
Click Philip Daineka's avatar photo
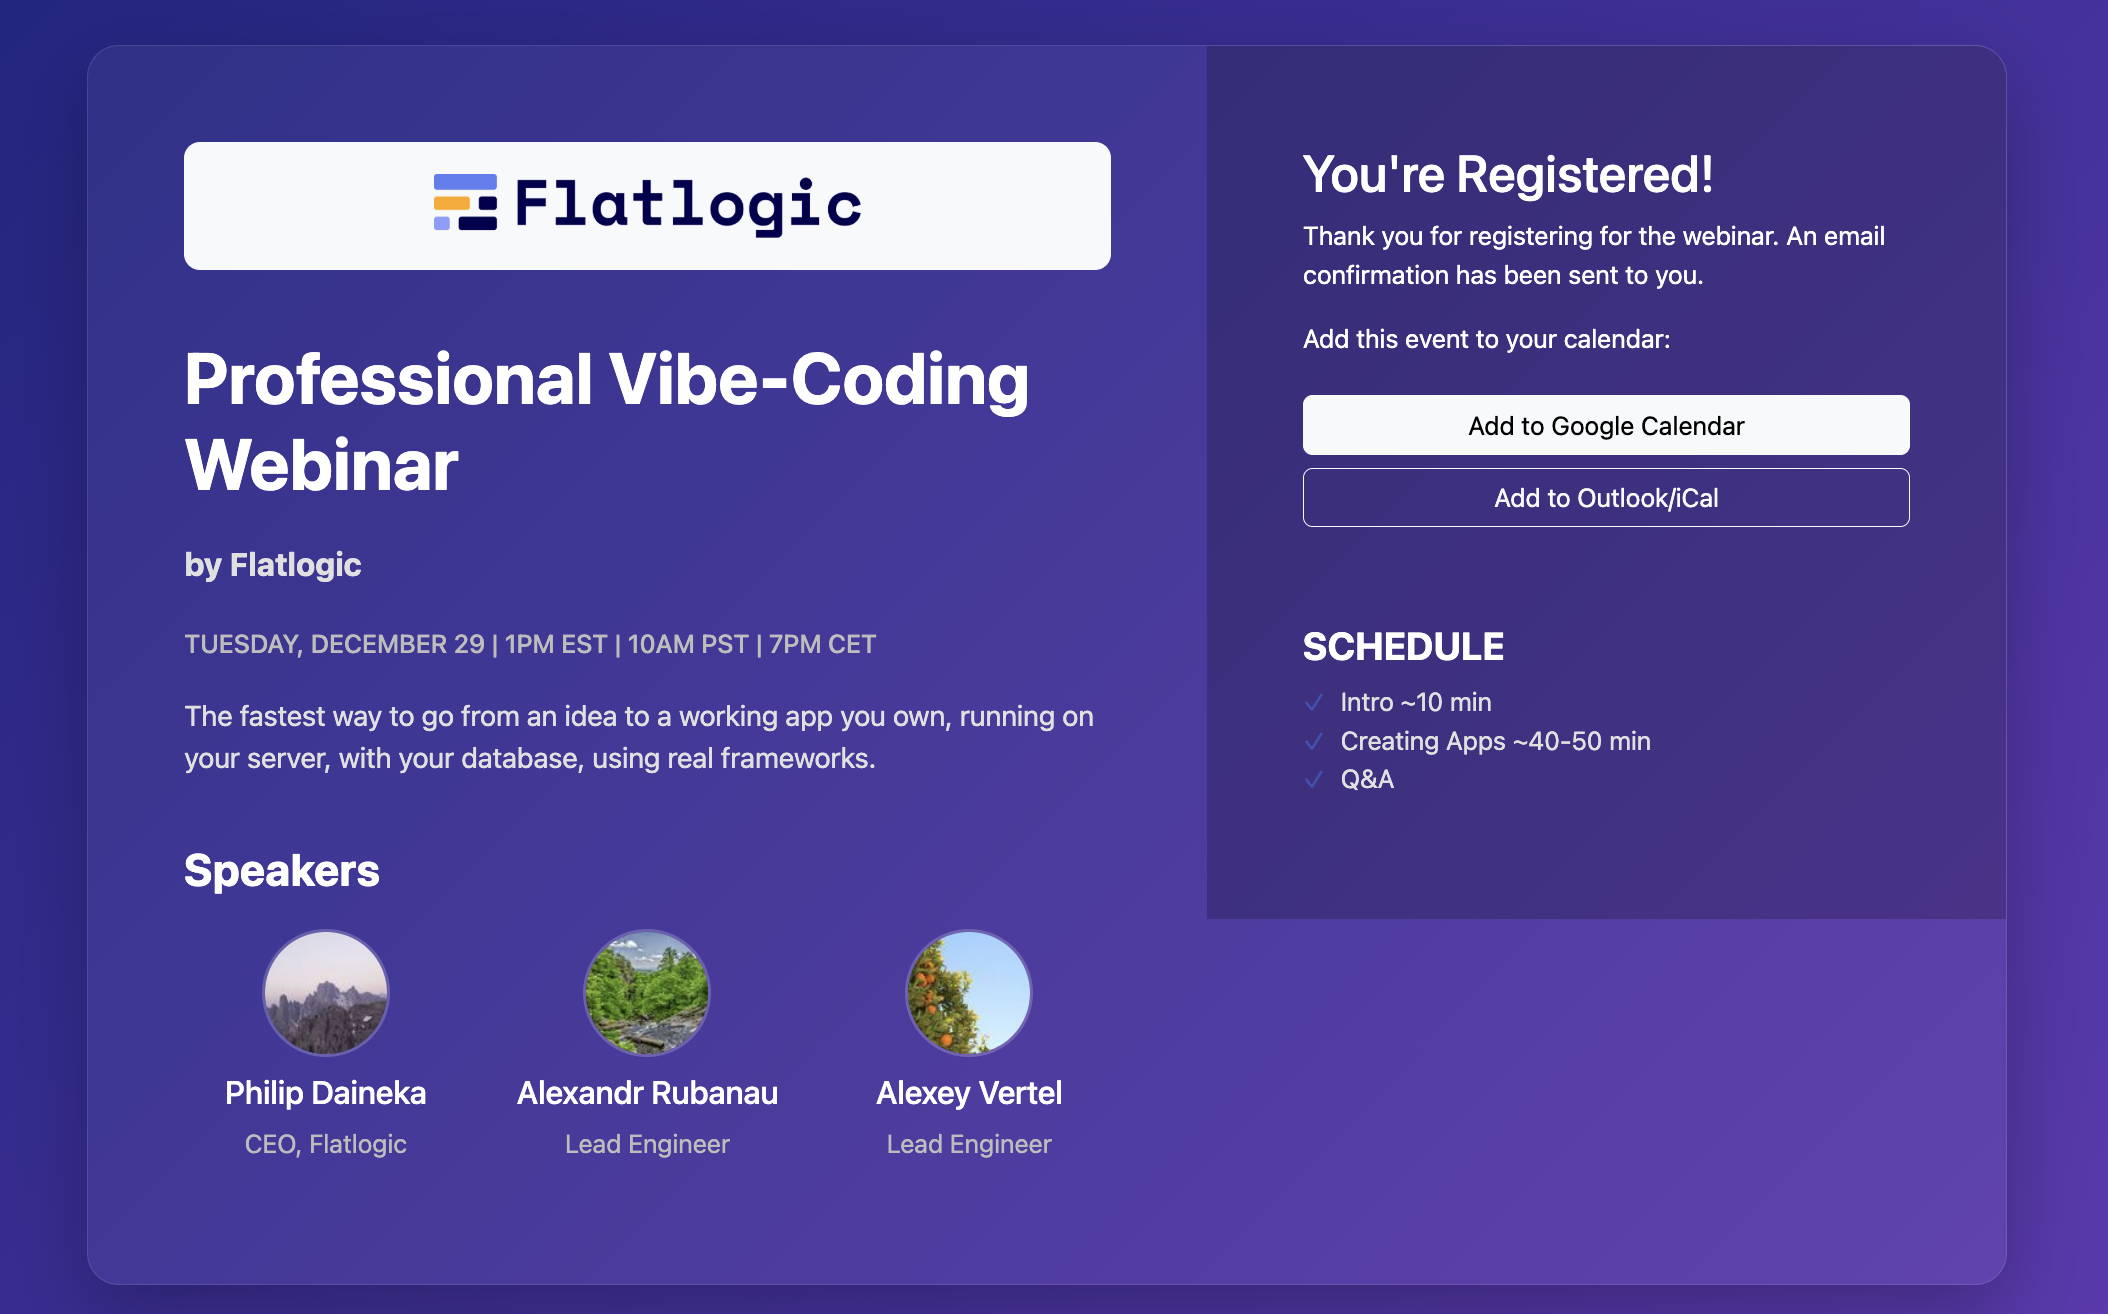(x=326, y=993)
